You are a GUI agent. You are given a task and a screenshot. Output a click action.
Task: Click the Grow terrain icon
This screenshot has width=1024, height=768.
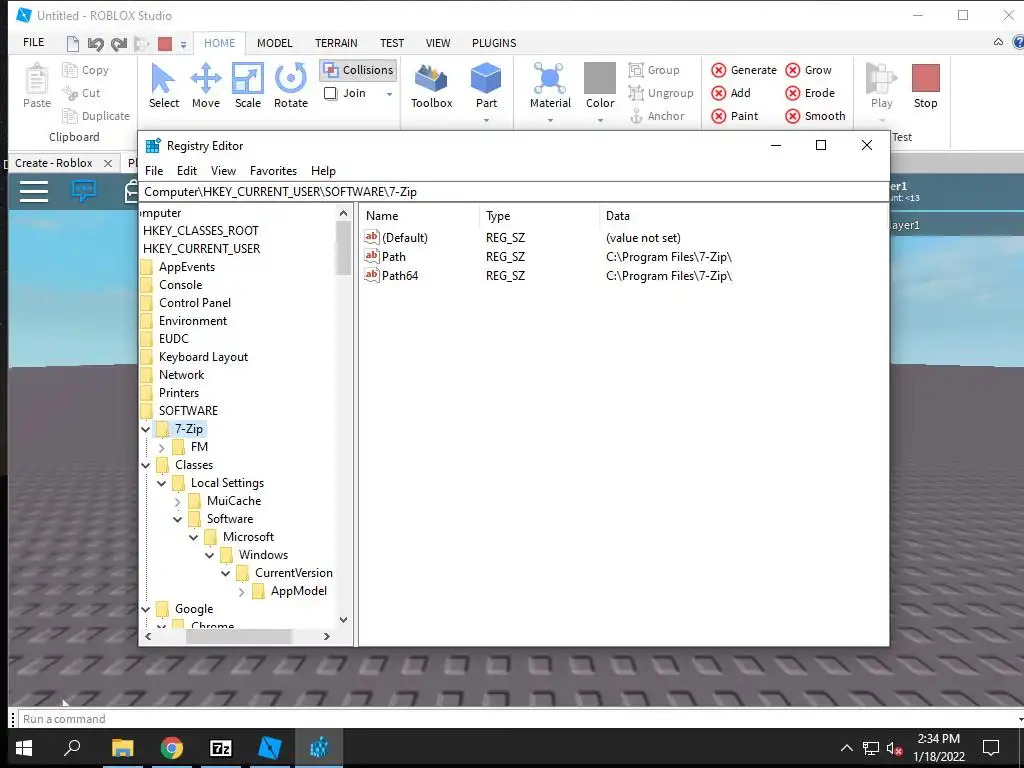(x=793, y=70)
